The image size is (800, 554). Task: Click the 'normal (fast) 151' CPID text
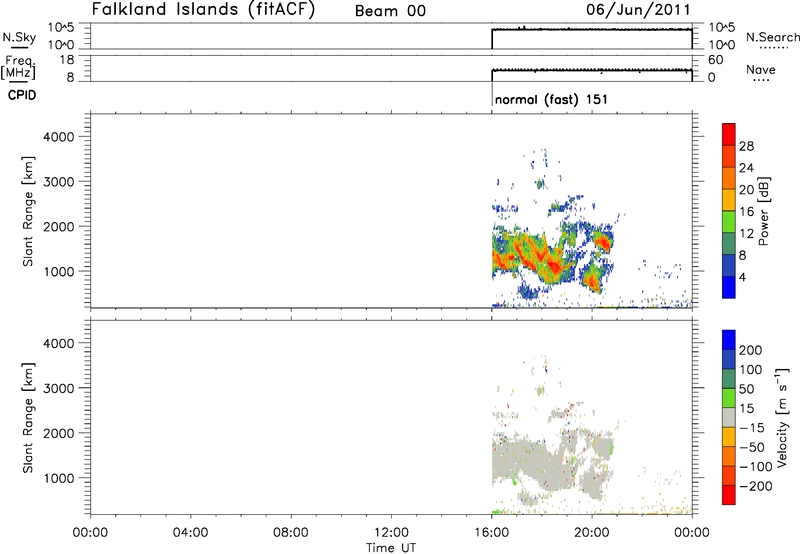pos(551,99)
